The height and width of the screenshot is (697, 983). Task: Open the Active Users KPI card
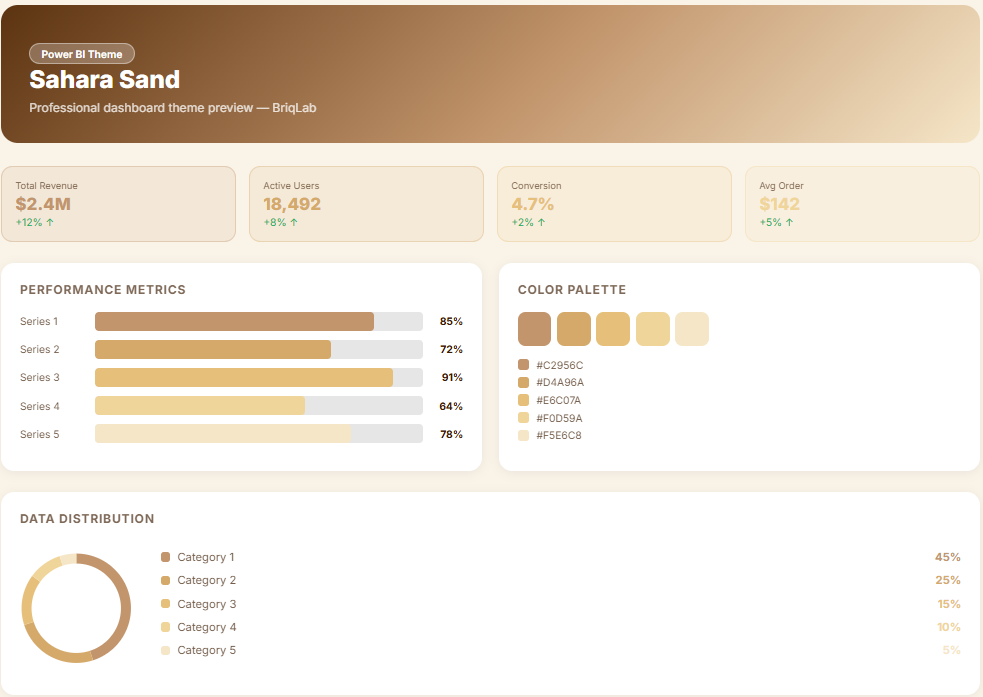click(366, 204)
